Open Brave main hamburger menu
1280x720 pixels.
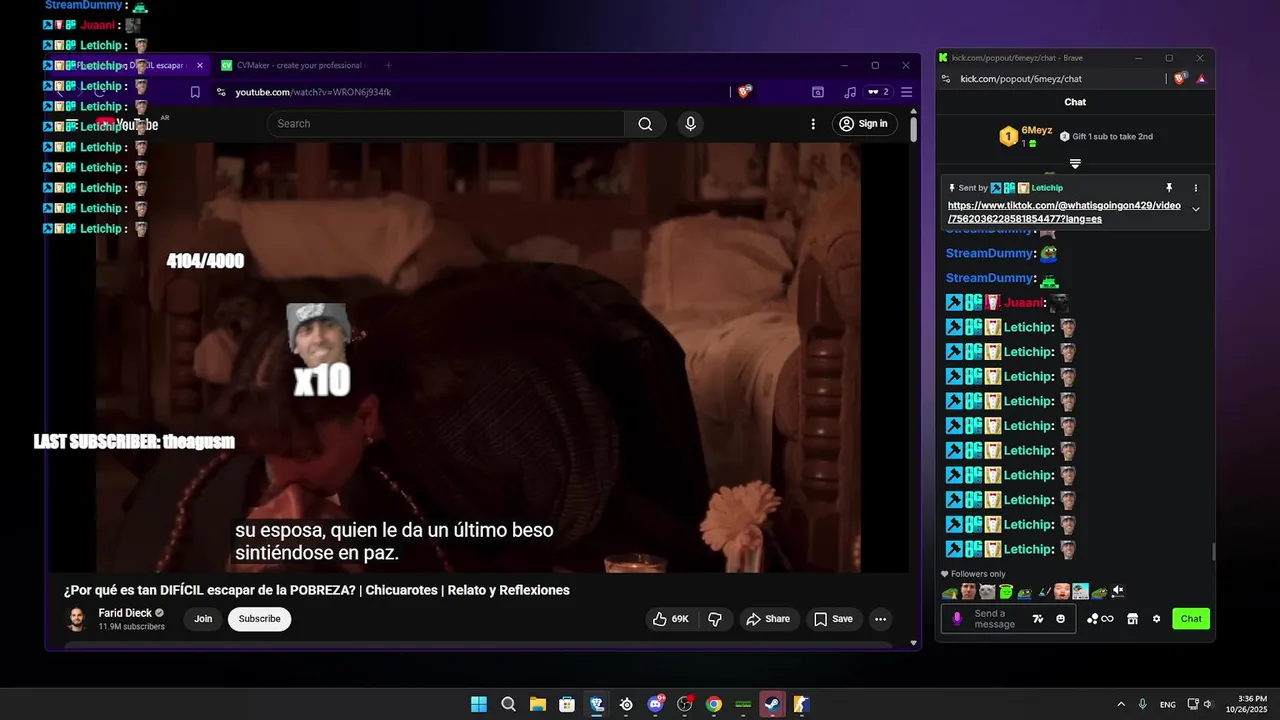[906, 92]
